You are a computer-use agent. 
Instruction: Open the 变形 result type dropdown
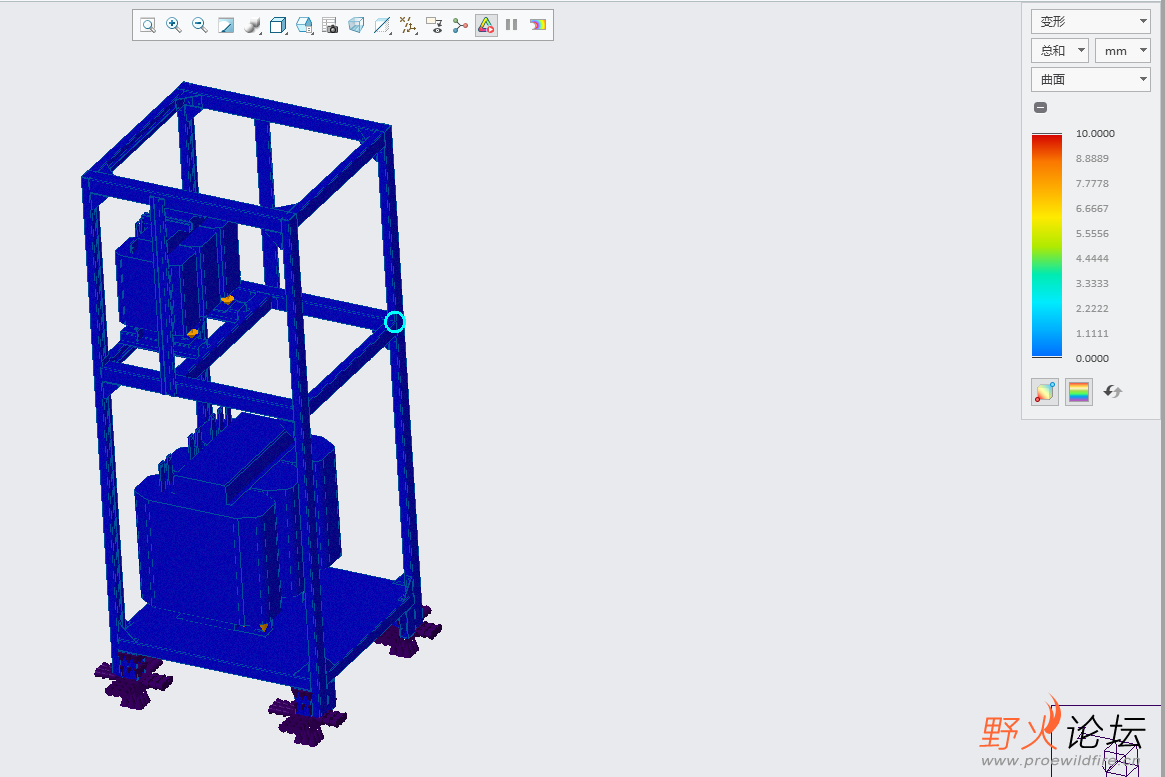1091,22
